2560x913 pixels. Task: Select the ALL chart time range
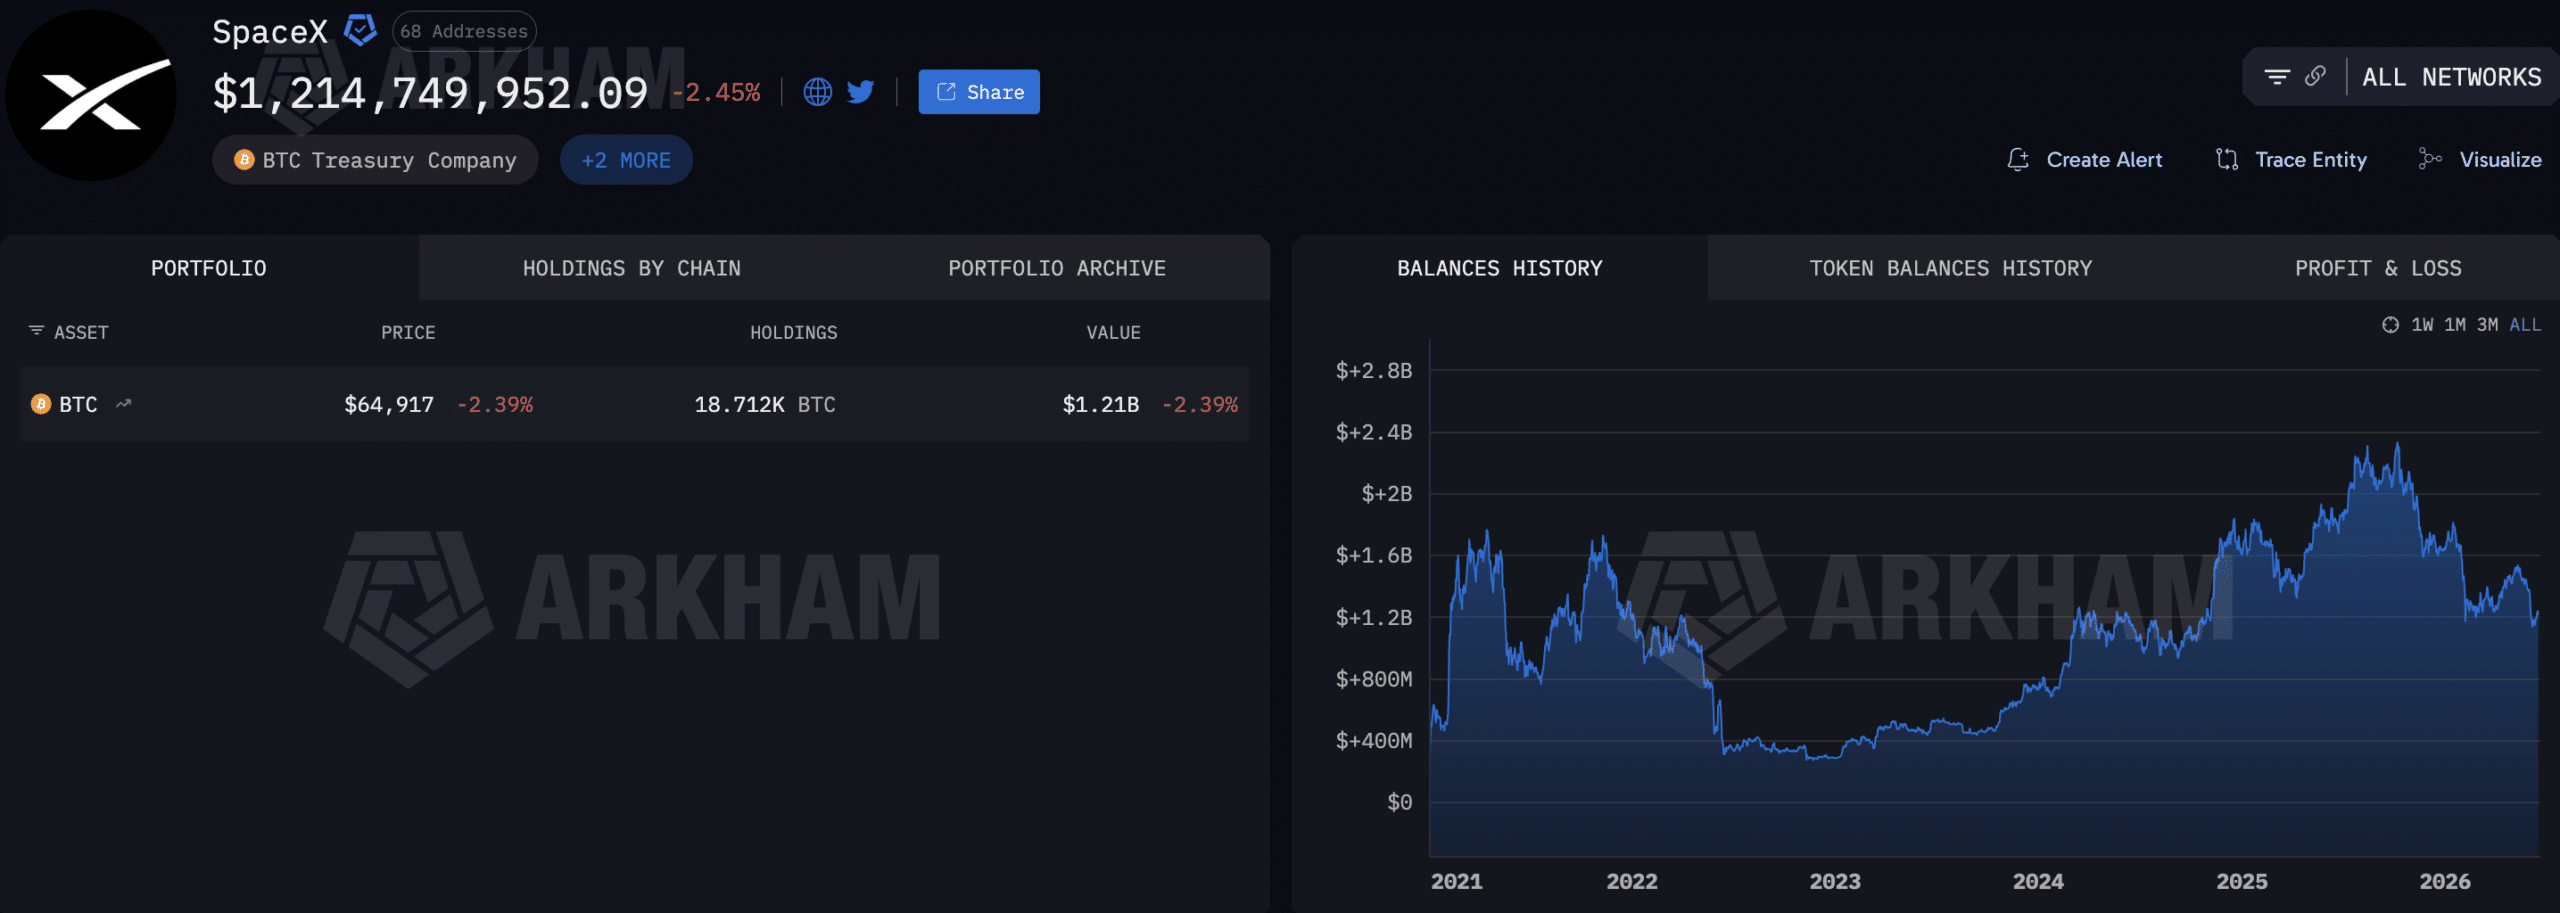point(2525,325)
